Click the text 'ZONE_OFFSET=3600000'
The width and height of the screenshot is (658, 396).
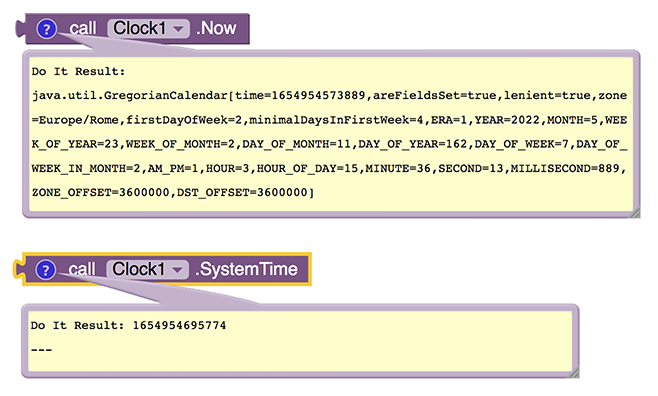pyautogui.click(x=101, y=193)
